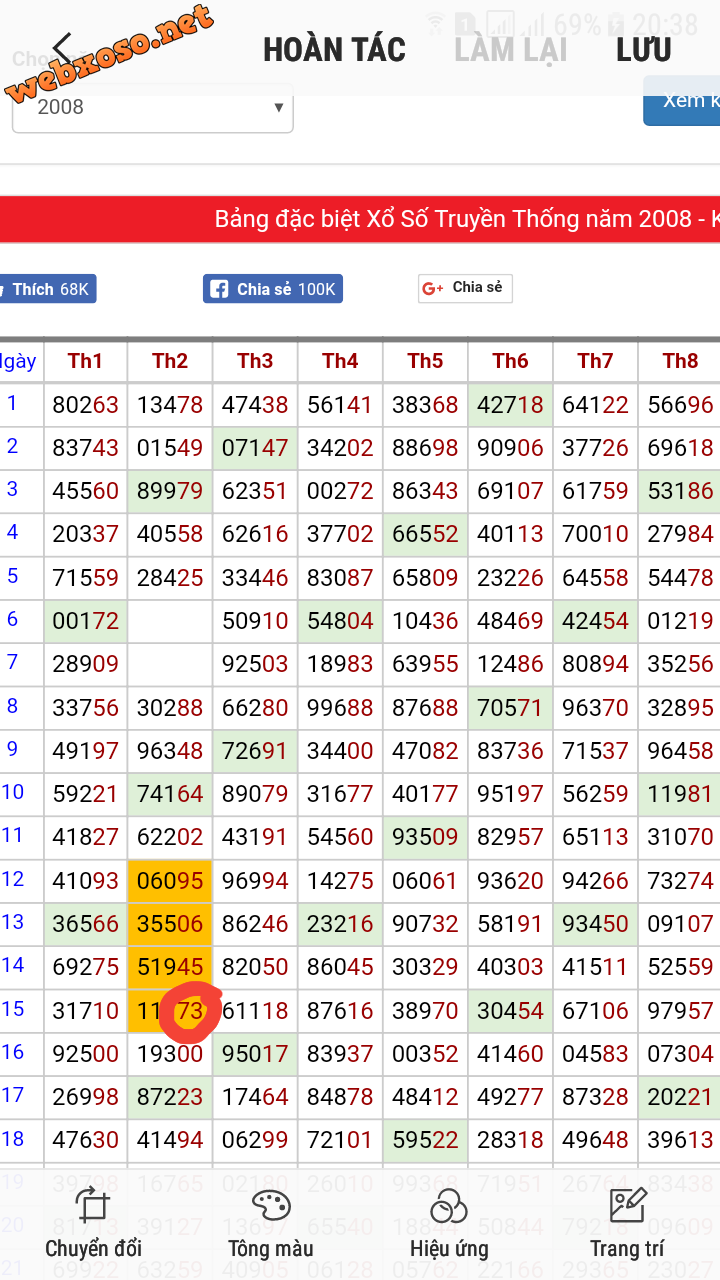Select the orange highlighted cell 06095

pos(170,881)
